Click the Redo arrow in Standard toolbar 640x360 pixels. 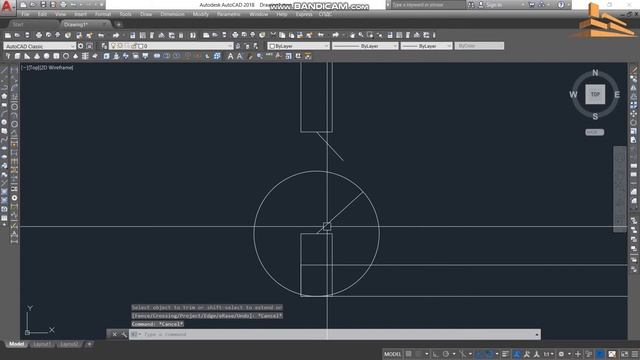(x=116, y=36)
